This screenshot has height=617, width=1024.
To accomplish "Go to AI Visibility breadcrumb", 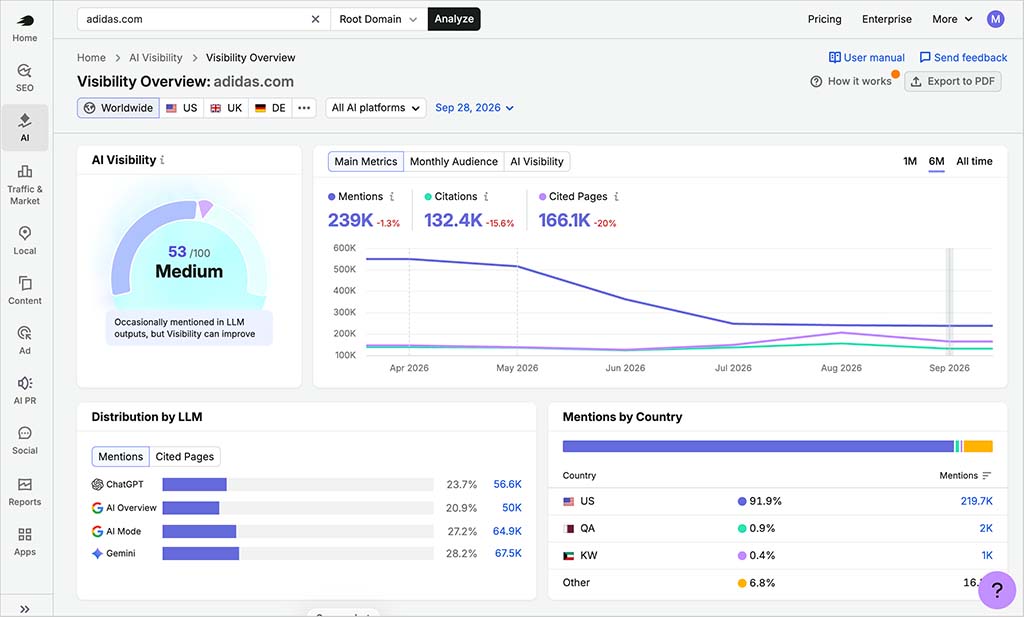I will pos(155,57).
